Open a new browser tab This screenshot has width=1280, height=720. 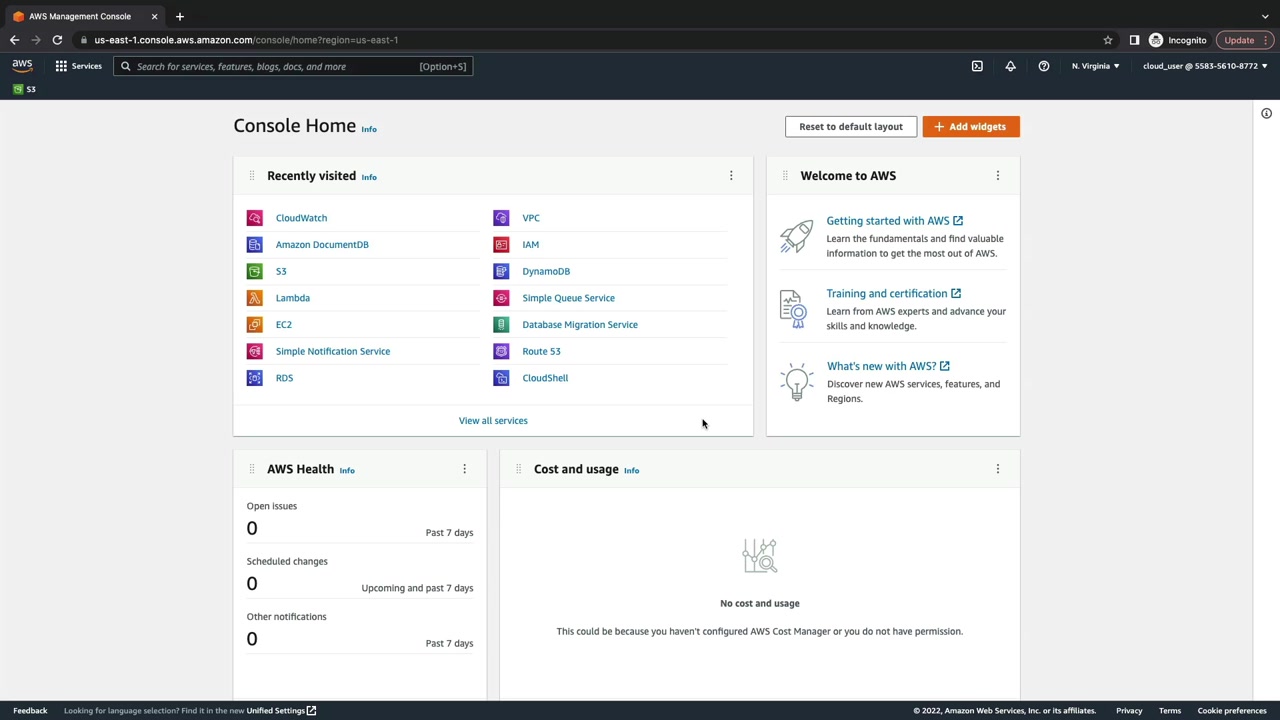pos(180,16)
